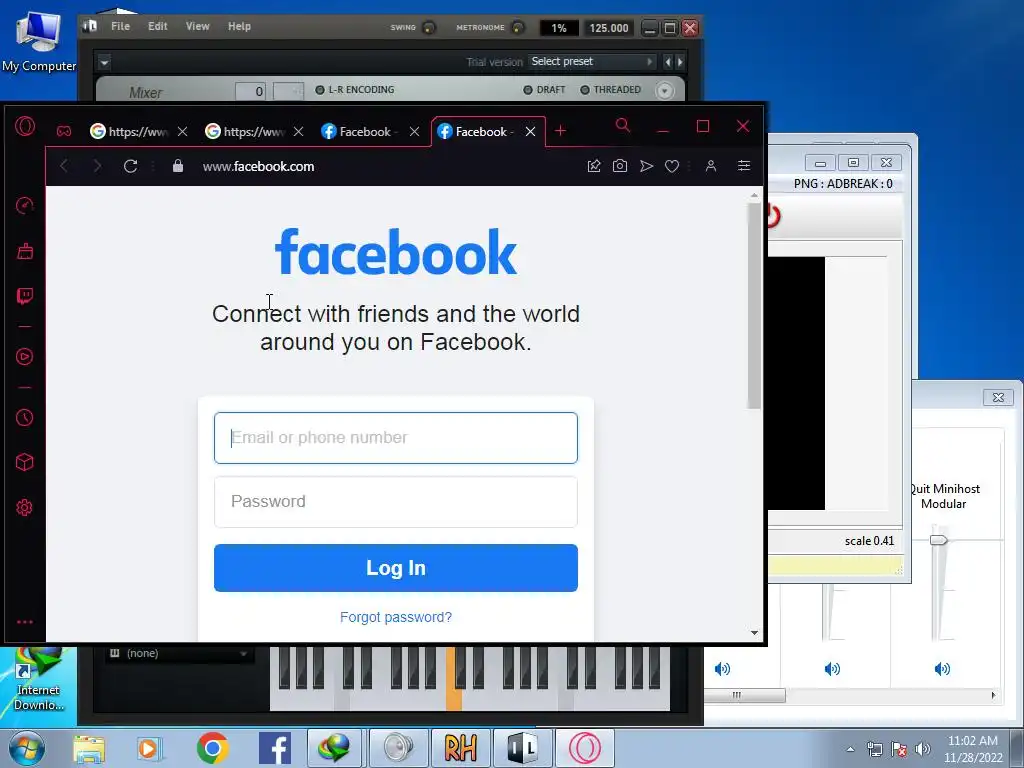Click the 125.000 tempo value
1024x768 pixels.
608,28
